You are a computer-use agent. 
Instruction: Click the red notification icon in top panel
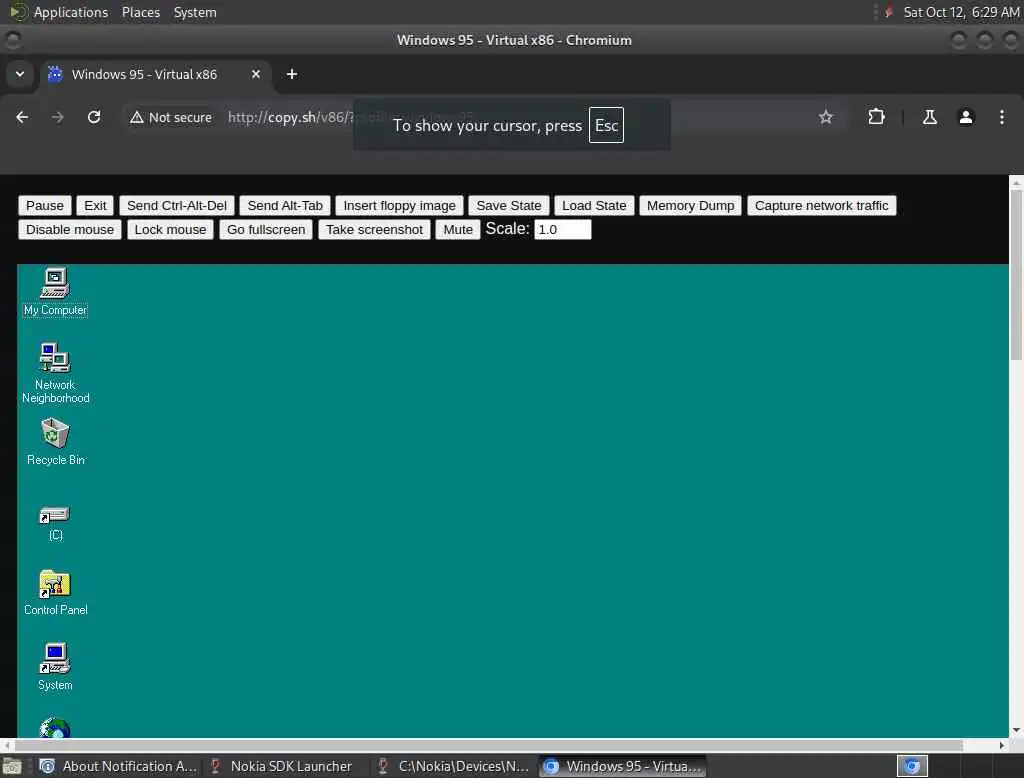coord(888,12)
